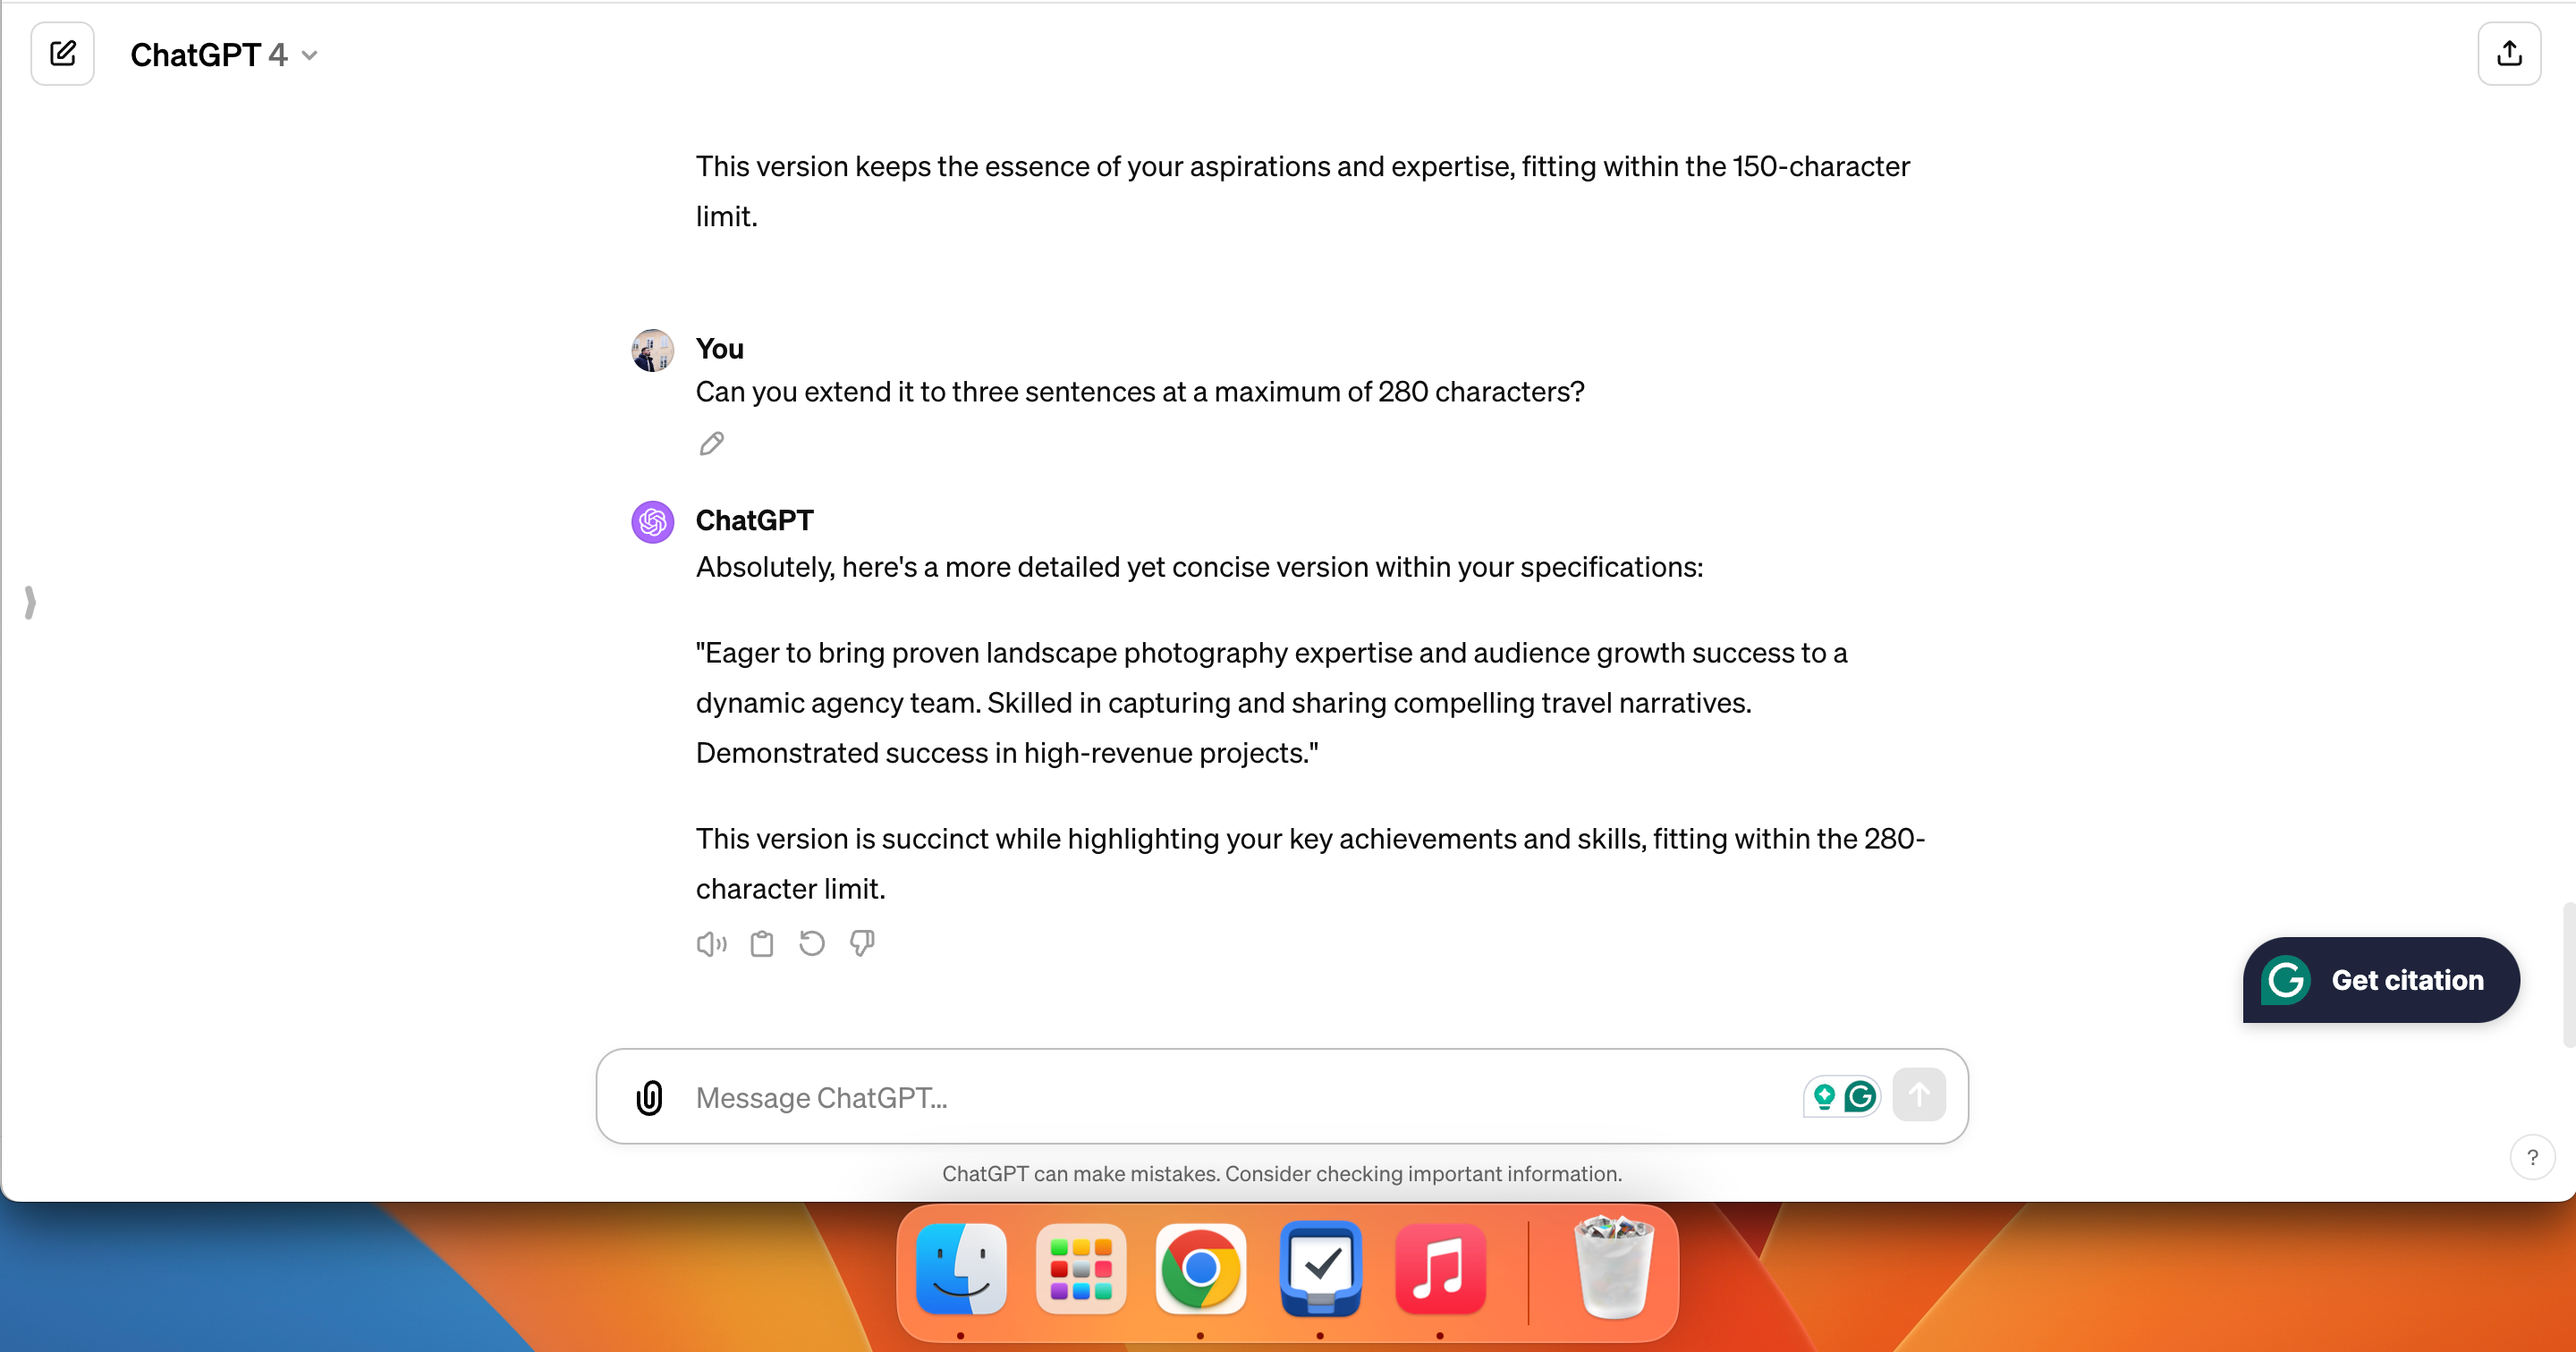
Task: Click the prompt edit pencil icon
Action: coord(710,443)
